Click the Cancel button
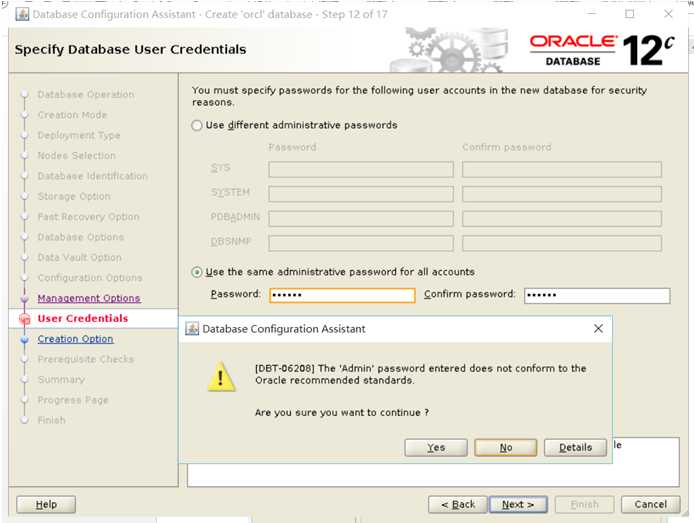This screenshot has width=694, height=523. (x=650, y=504)
